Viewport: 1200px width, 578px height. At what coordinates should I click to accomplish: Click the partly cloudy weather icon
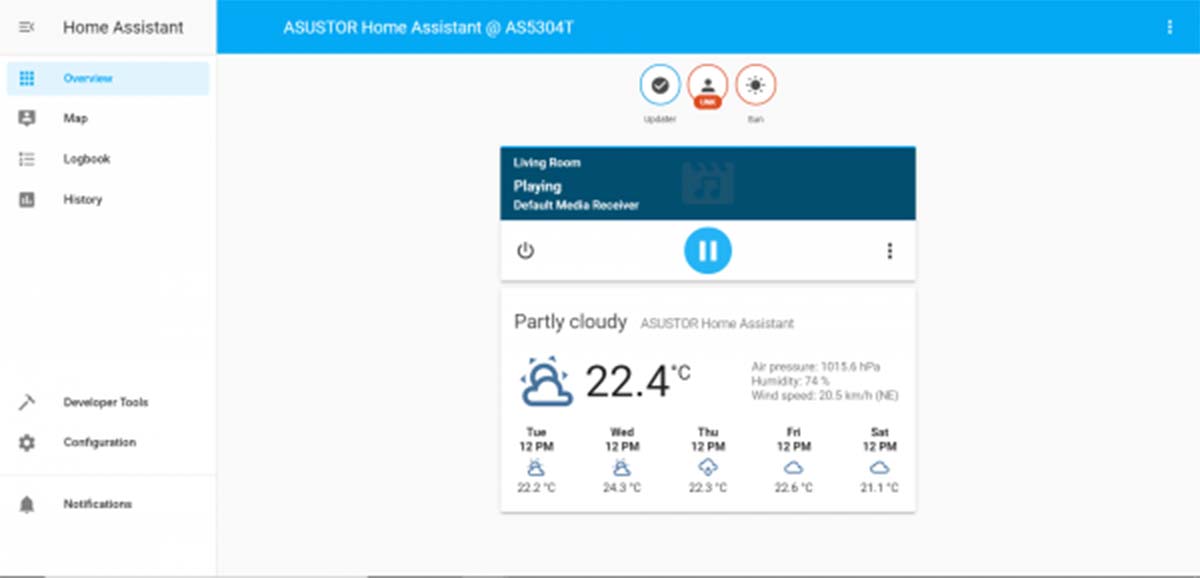pos(546,380)
